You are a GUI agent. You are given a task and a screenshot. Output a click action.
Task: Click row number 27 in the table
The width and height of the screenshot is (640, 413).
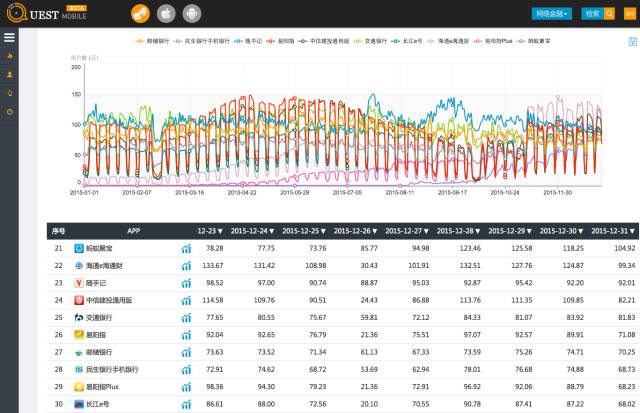[59, 352]
